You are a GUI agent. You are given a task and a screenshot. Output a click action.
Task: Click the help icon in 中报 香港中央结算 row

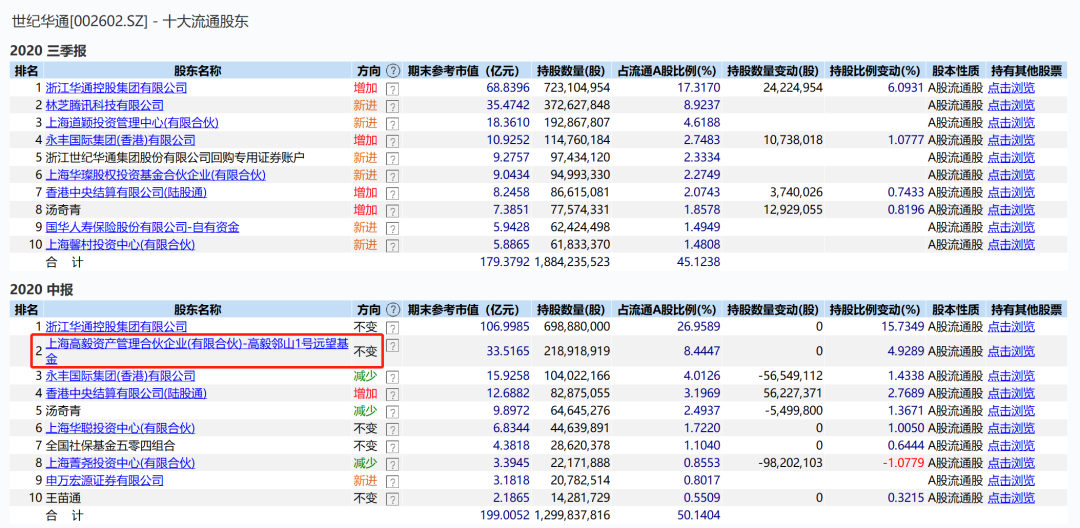pyautogui.click(x=392, y=394)
